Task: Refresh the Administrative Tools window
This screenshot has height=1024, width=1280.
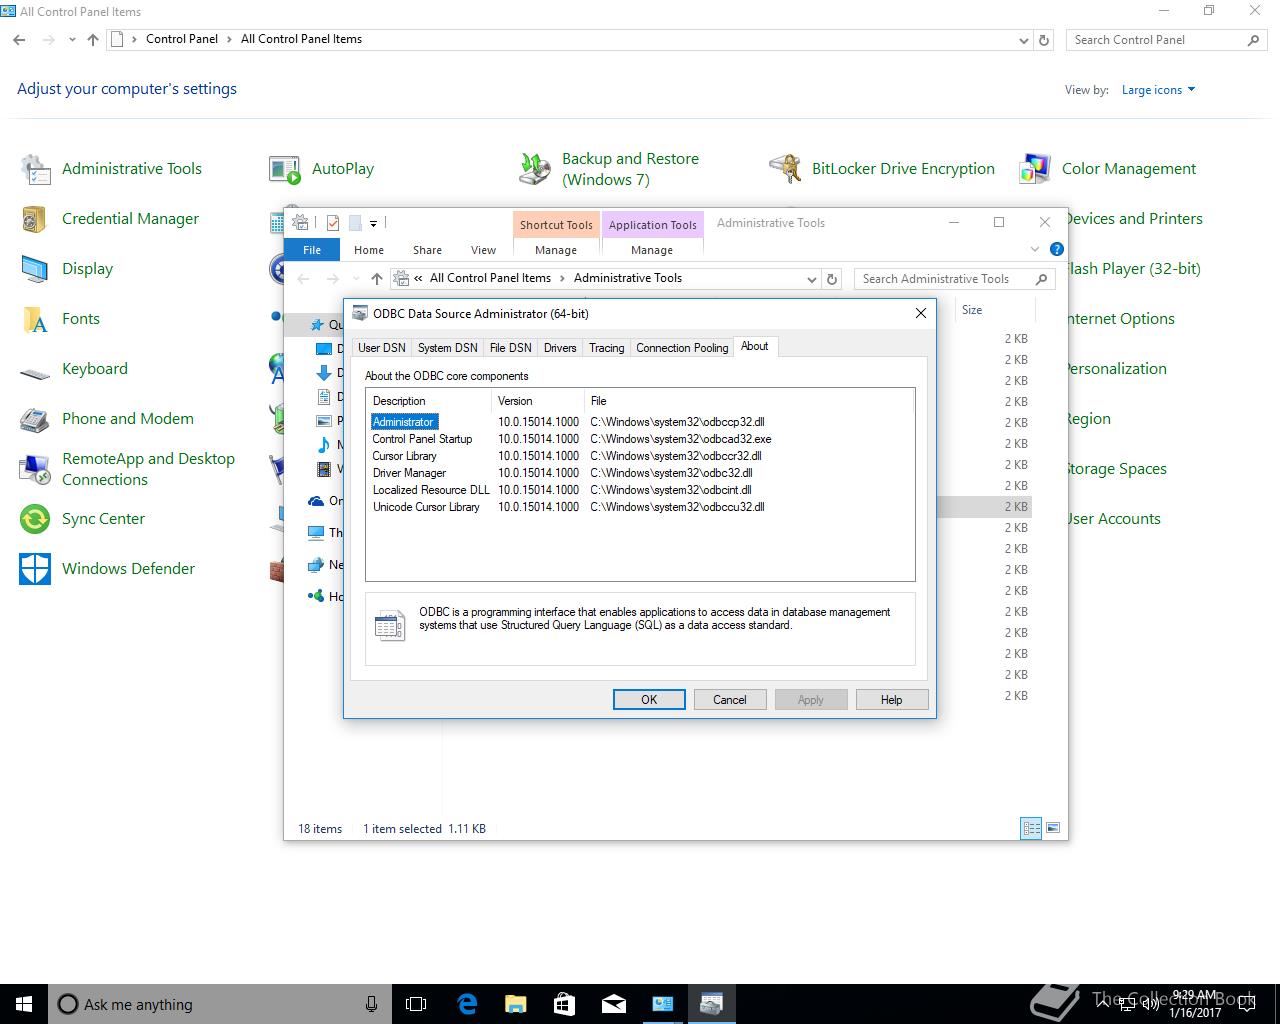Action: (832, 279)
